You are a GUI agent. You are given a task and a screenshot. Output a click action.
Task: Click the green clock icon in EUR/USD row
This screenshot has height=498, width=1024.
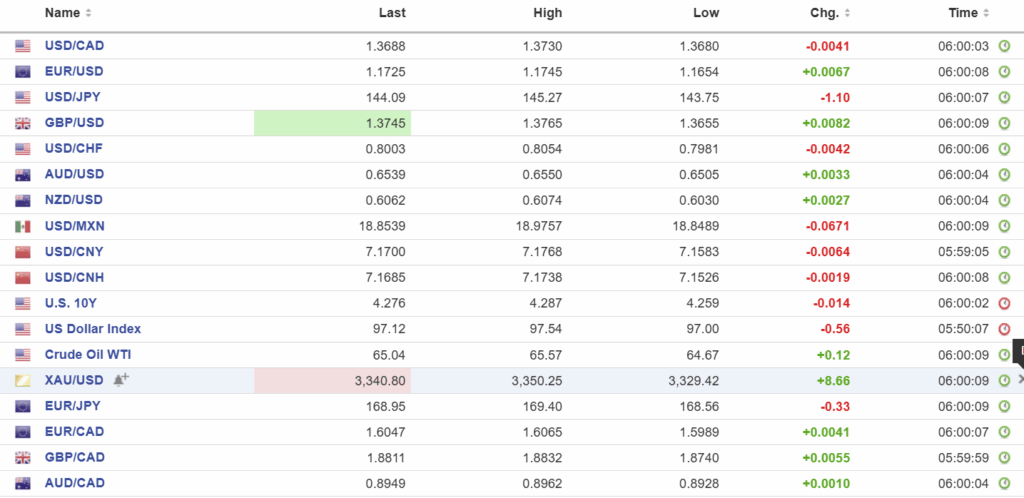click(1004, 72)
